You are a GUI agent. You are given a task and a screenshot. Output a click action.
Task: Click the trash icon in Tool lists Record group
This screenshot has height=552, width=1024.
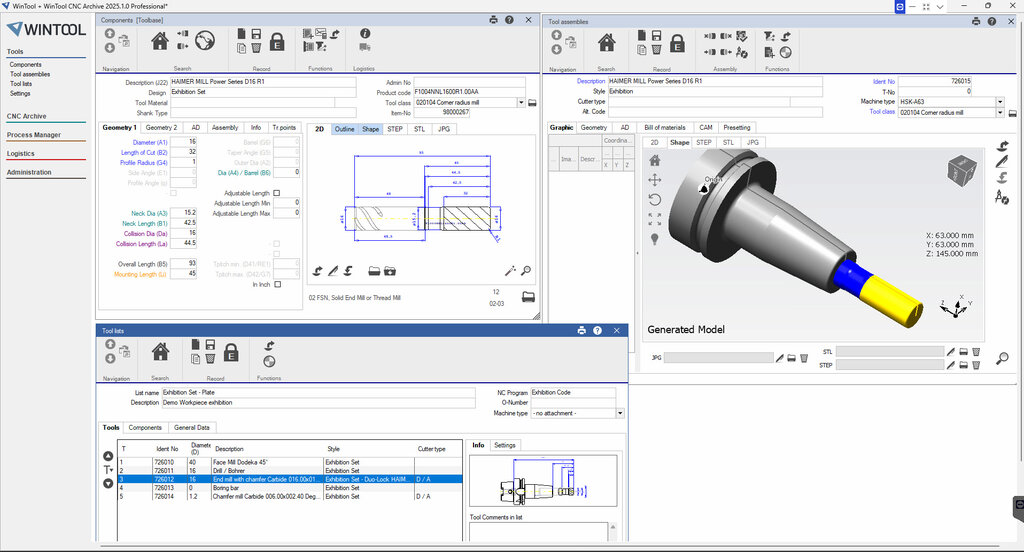pyautogui.click(x=210, y=359)
